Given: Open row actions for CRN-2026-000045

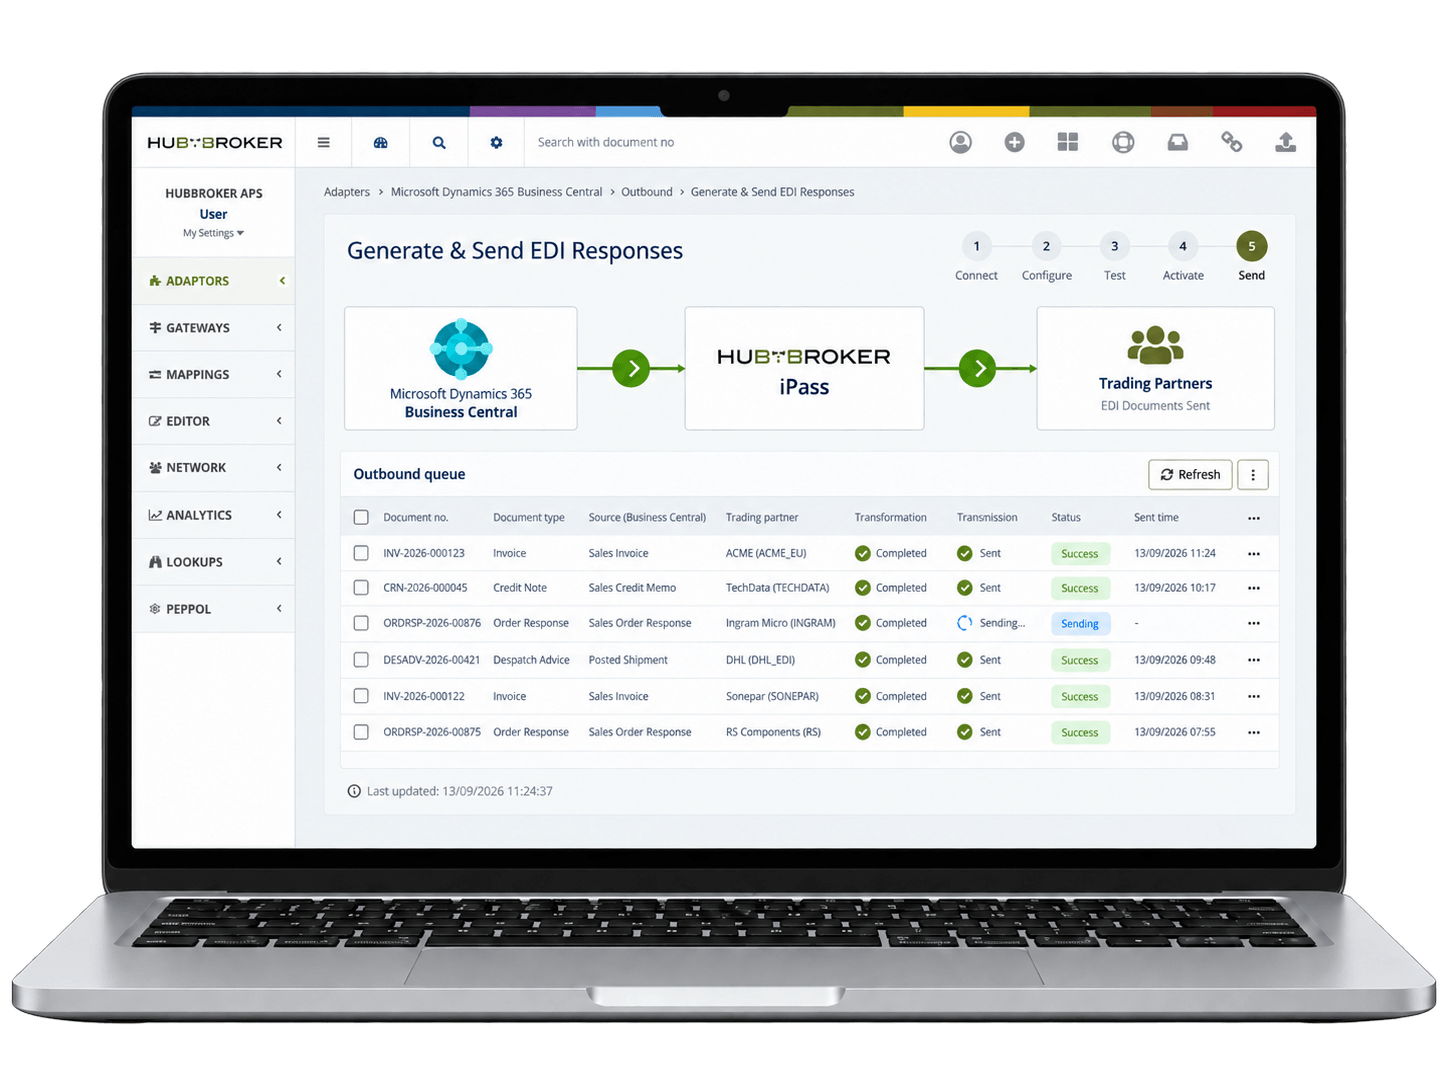Looking at the screenshot, I should click(1254, 589).
